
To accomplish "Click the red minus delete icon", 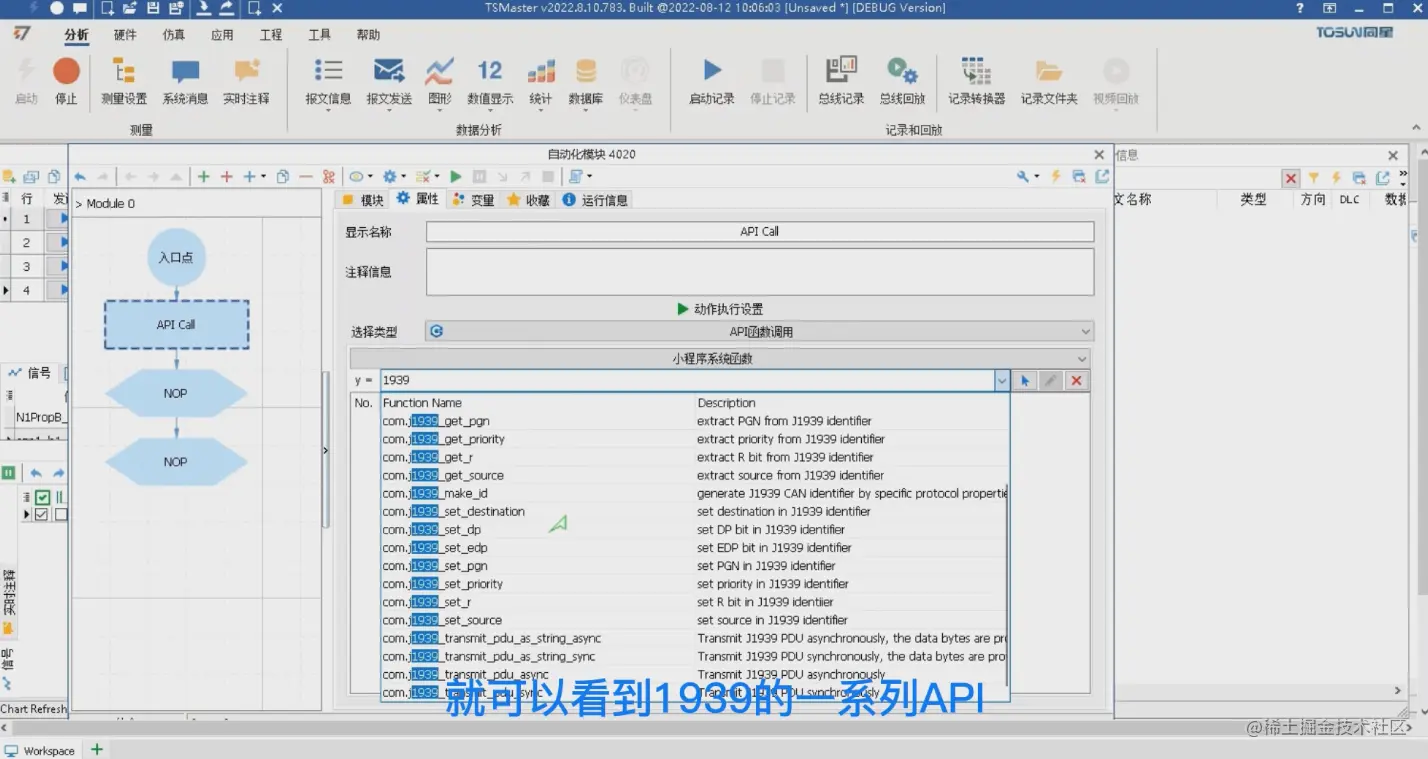I will pyautogui.click(x=305, y=176).
